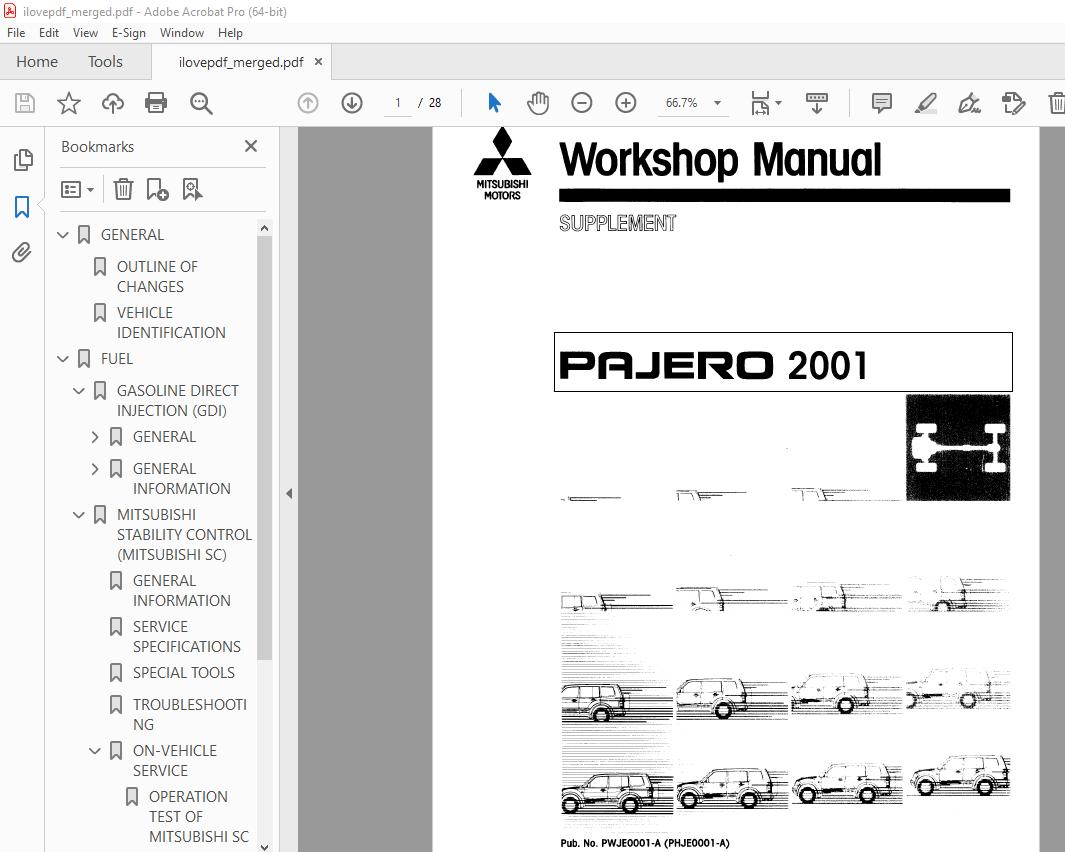Click the fit page width icon
The image size is (1065, 852).
(x=761, y=103)
